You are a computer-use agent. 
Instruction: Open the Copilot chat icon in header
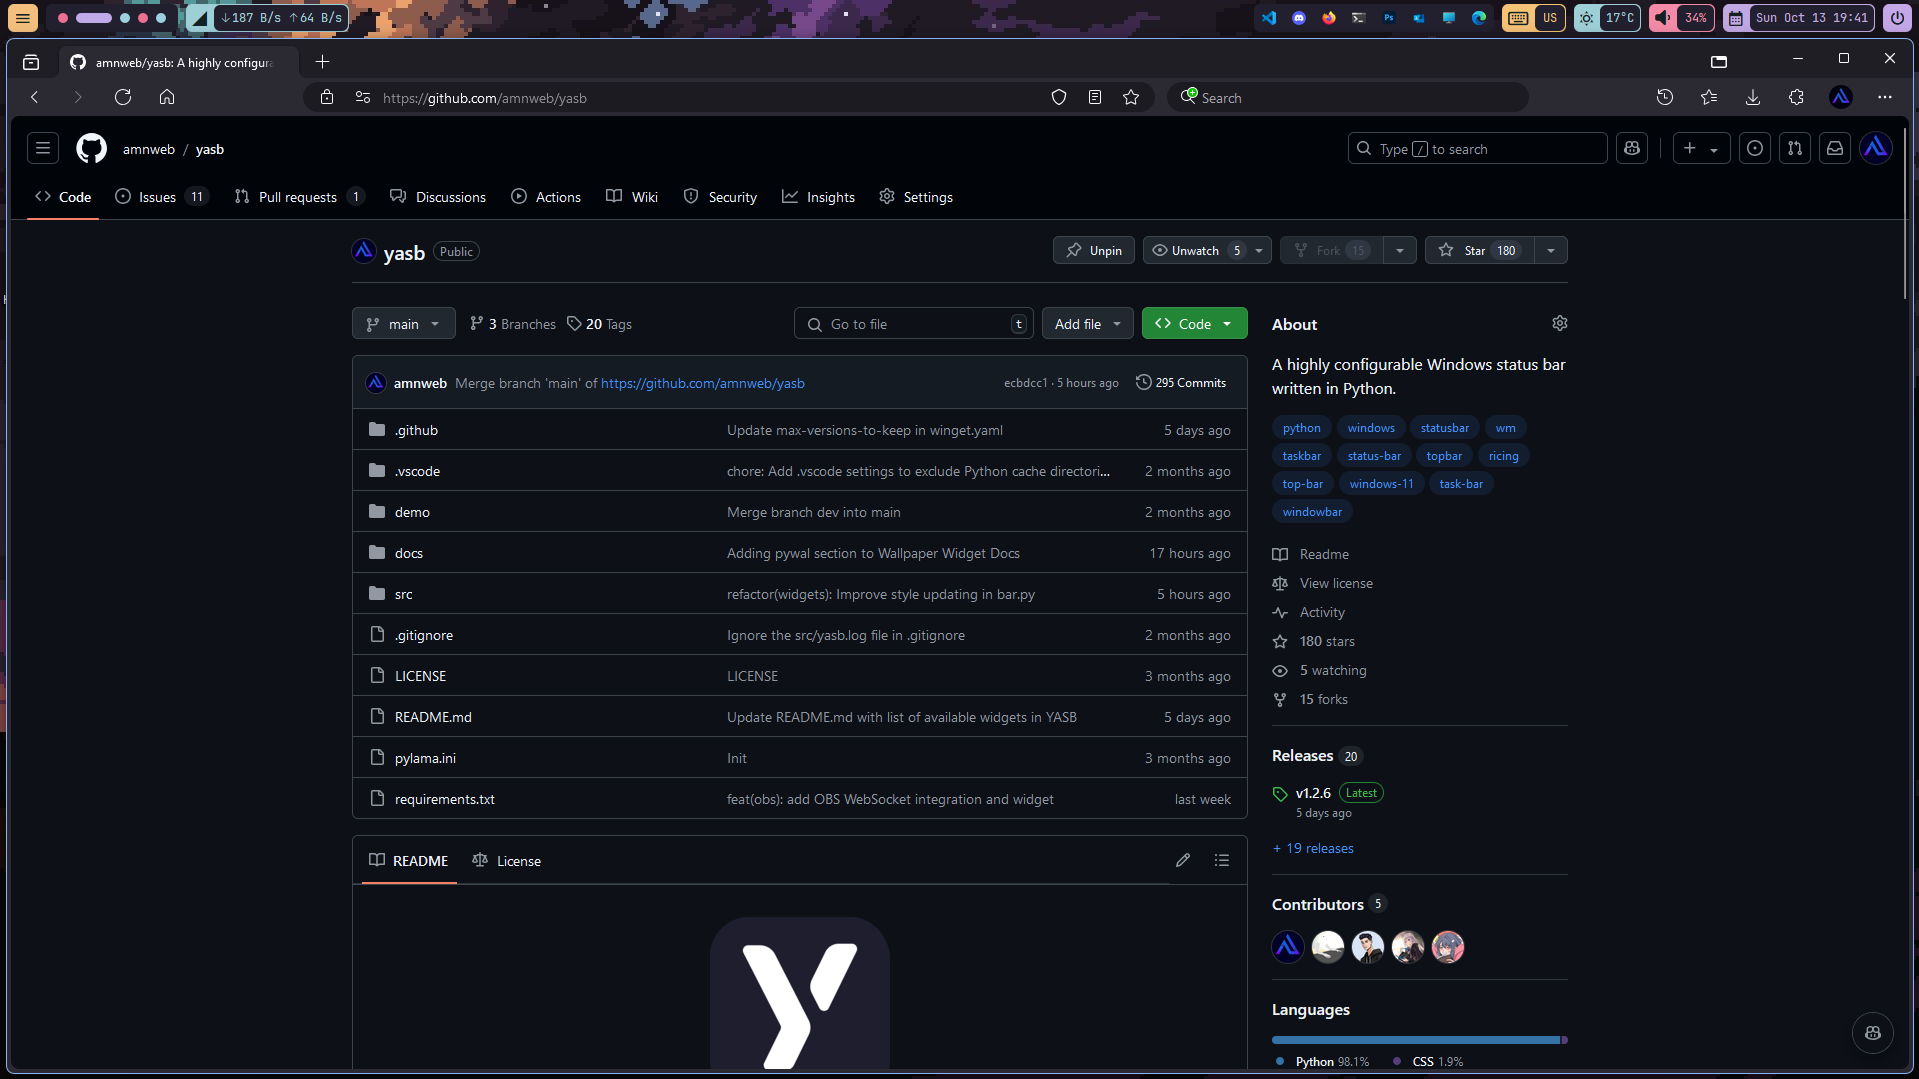[1632, 149]
